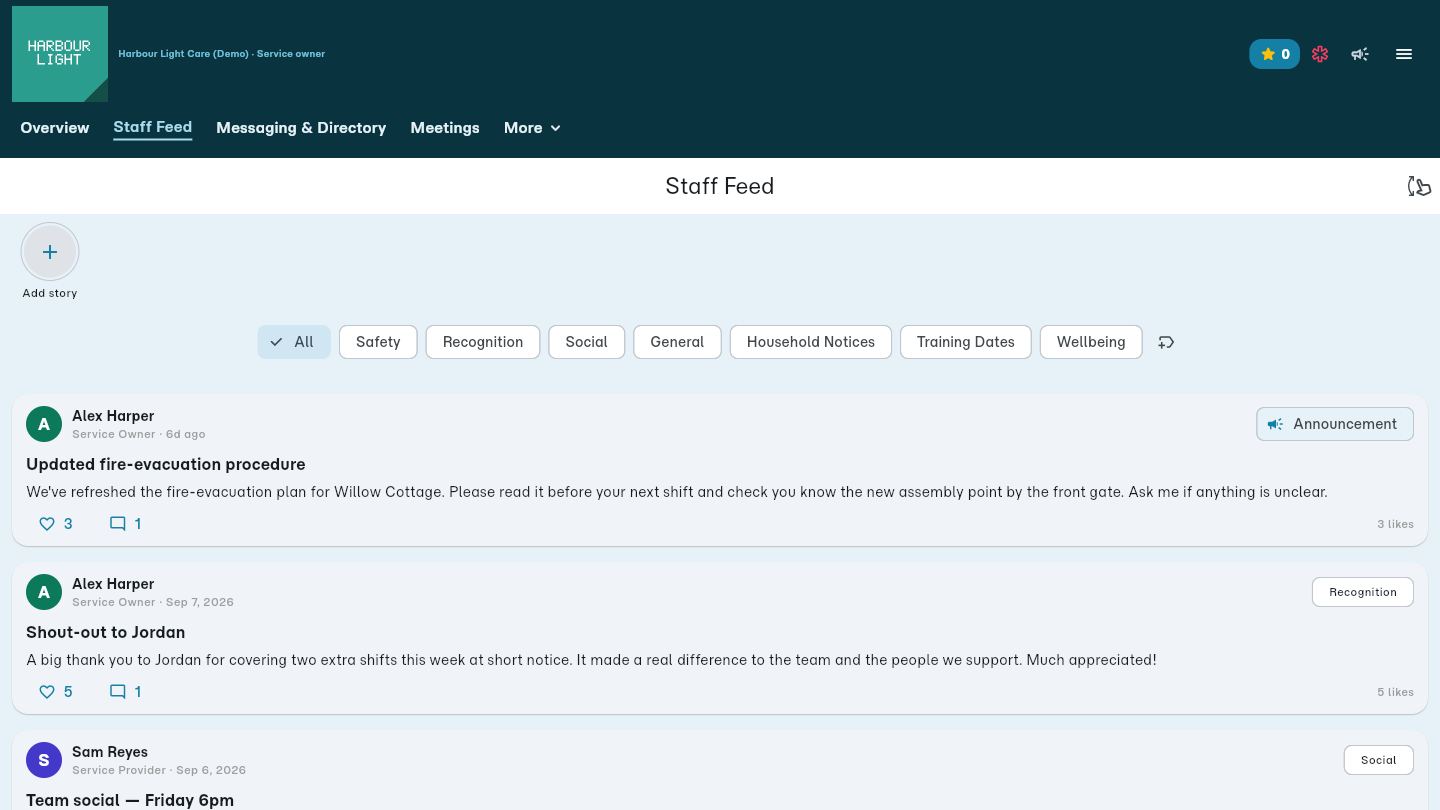Open the Meetings tab
The image size is (1440, 810).
point(445,128)
